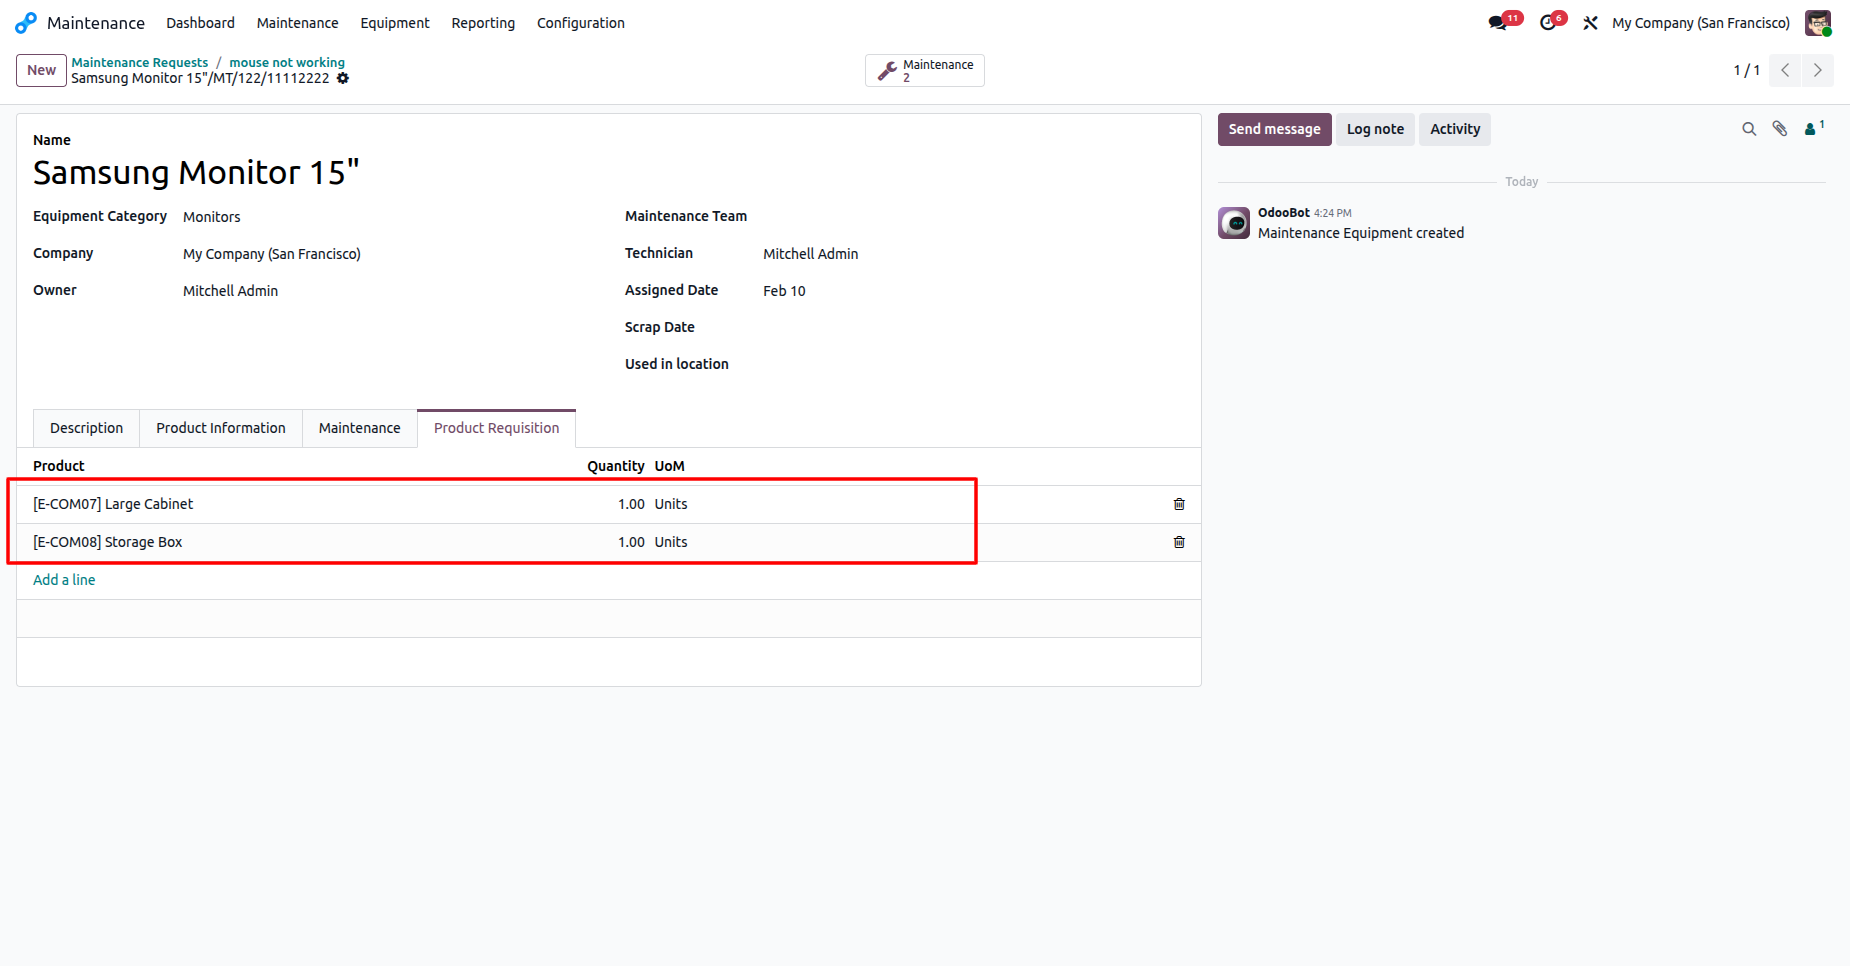Viewport: 1850px width, 966px height.
Task: Open the debug tools icon
Action: [x=1590, y=23]
